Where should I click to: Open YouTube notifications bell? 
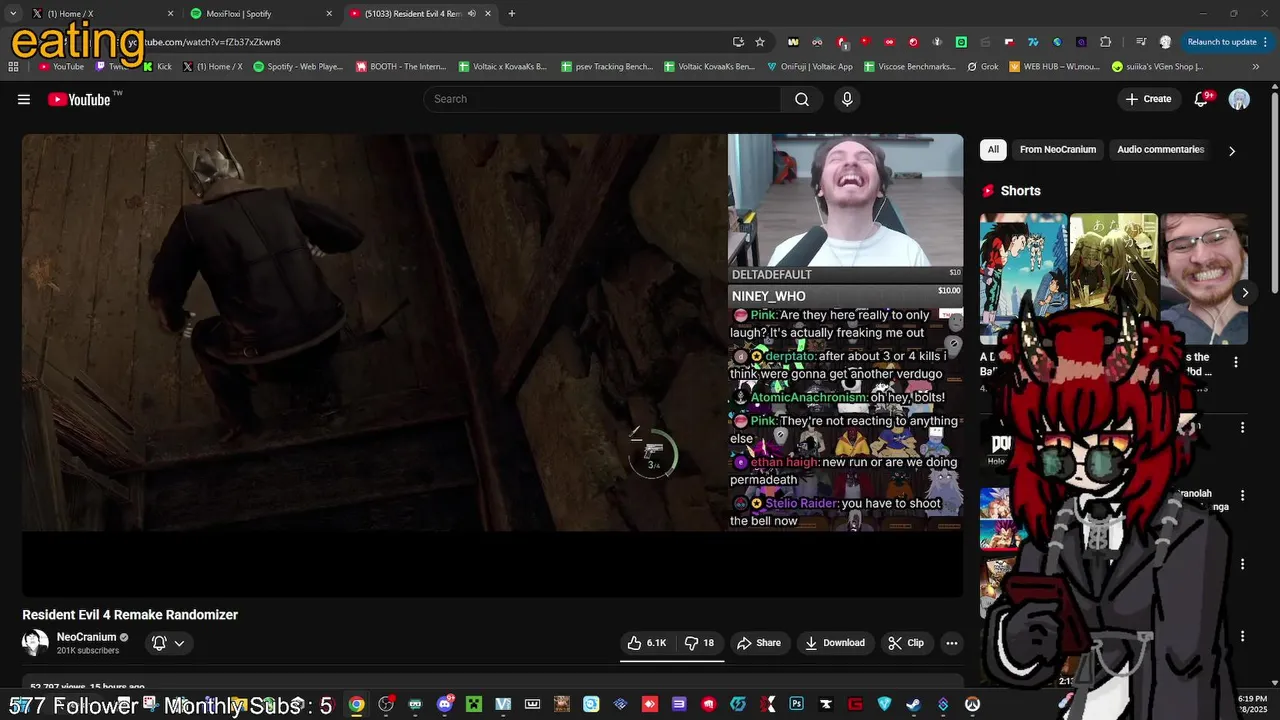pos(1202,99)
